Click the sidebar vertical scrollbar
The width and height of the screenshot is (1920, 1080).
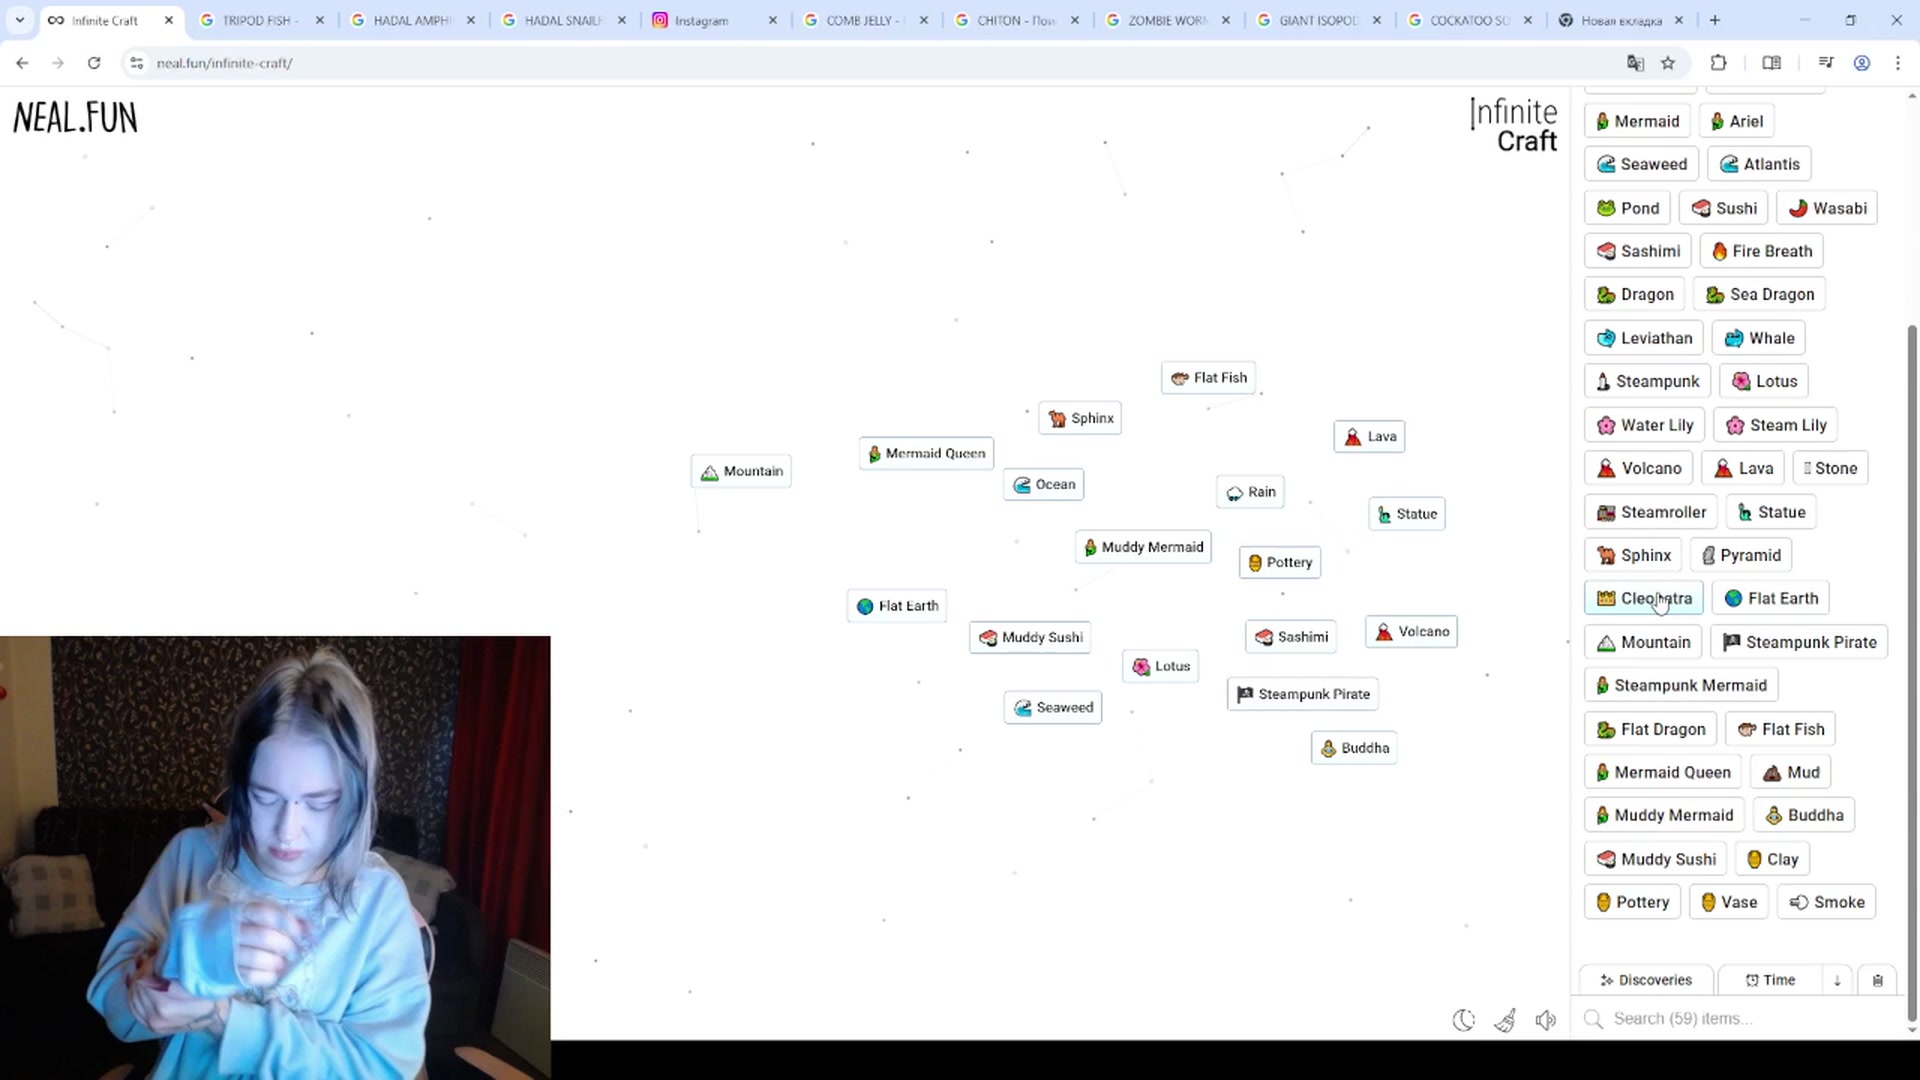(x=1912, y=670)
